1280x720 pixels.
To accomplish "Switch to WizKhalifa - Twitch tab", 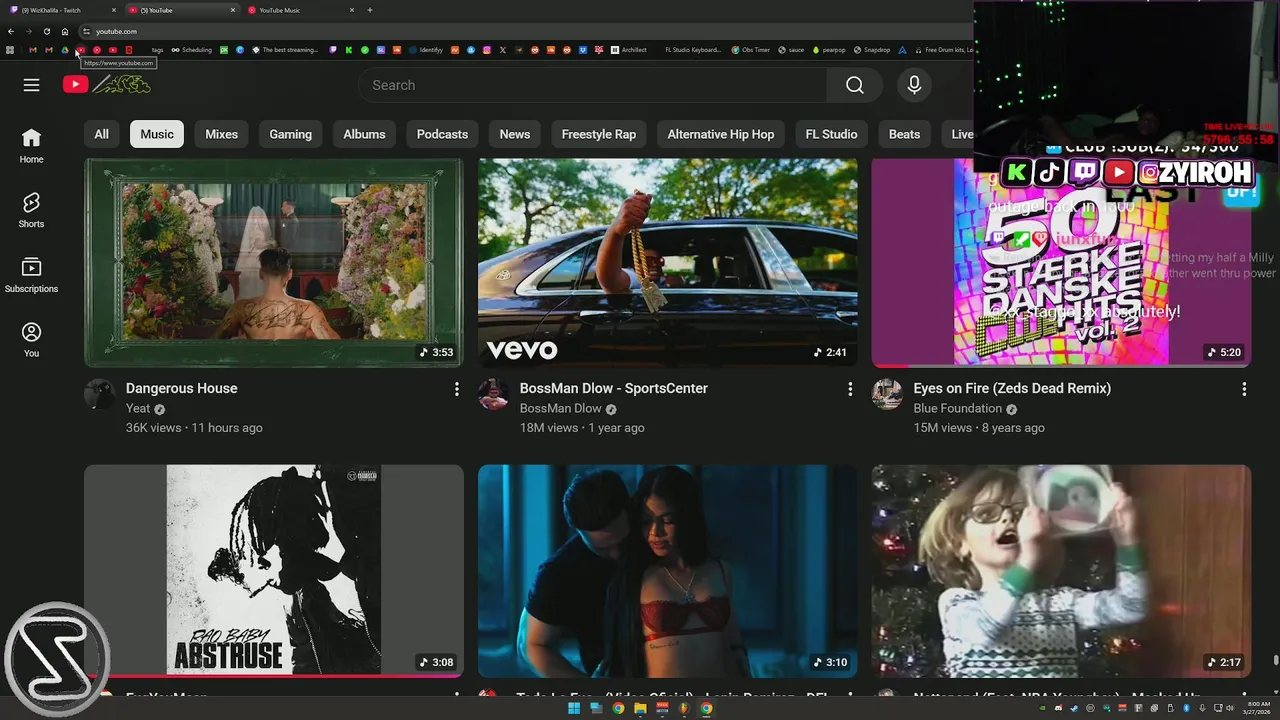I will tap(60, 10).
